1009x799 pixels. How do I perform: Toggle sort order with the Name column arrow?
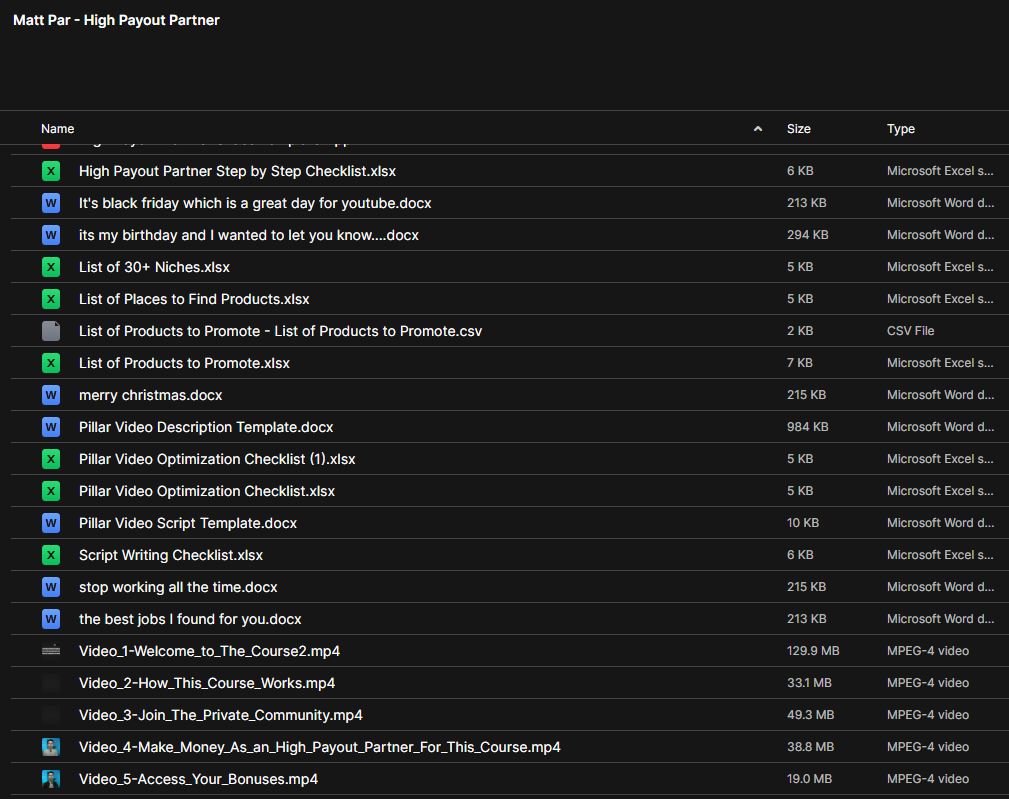[758, 129]
